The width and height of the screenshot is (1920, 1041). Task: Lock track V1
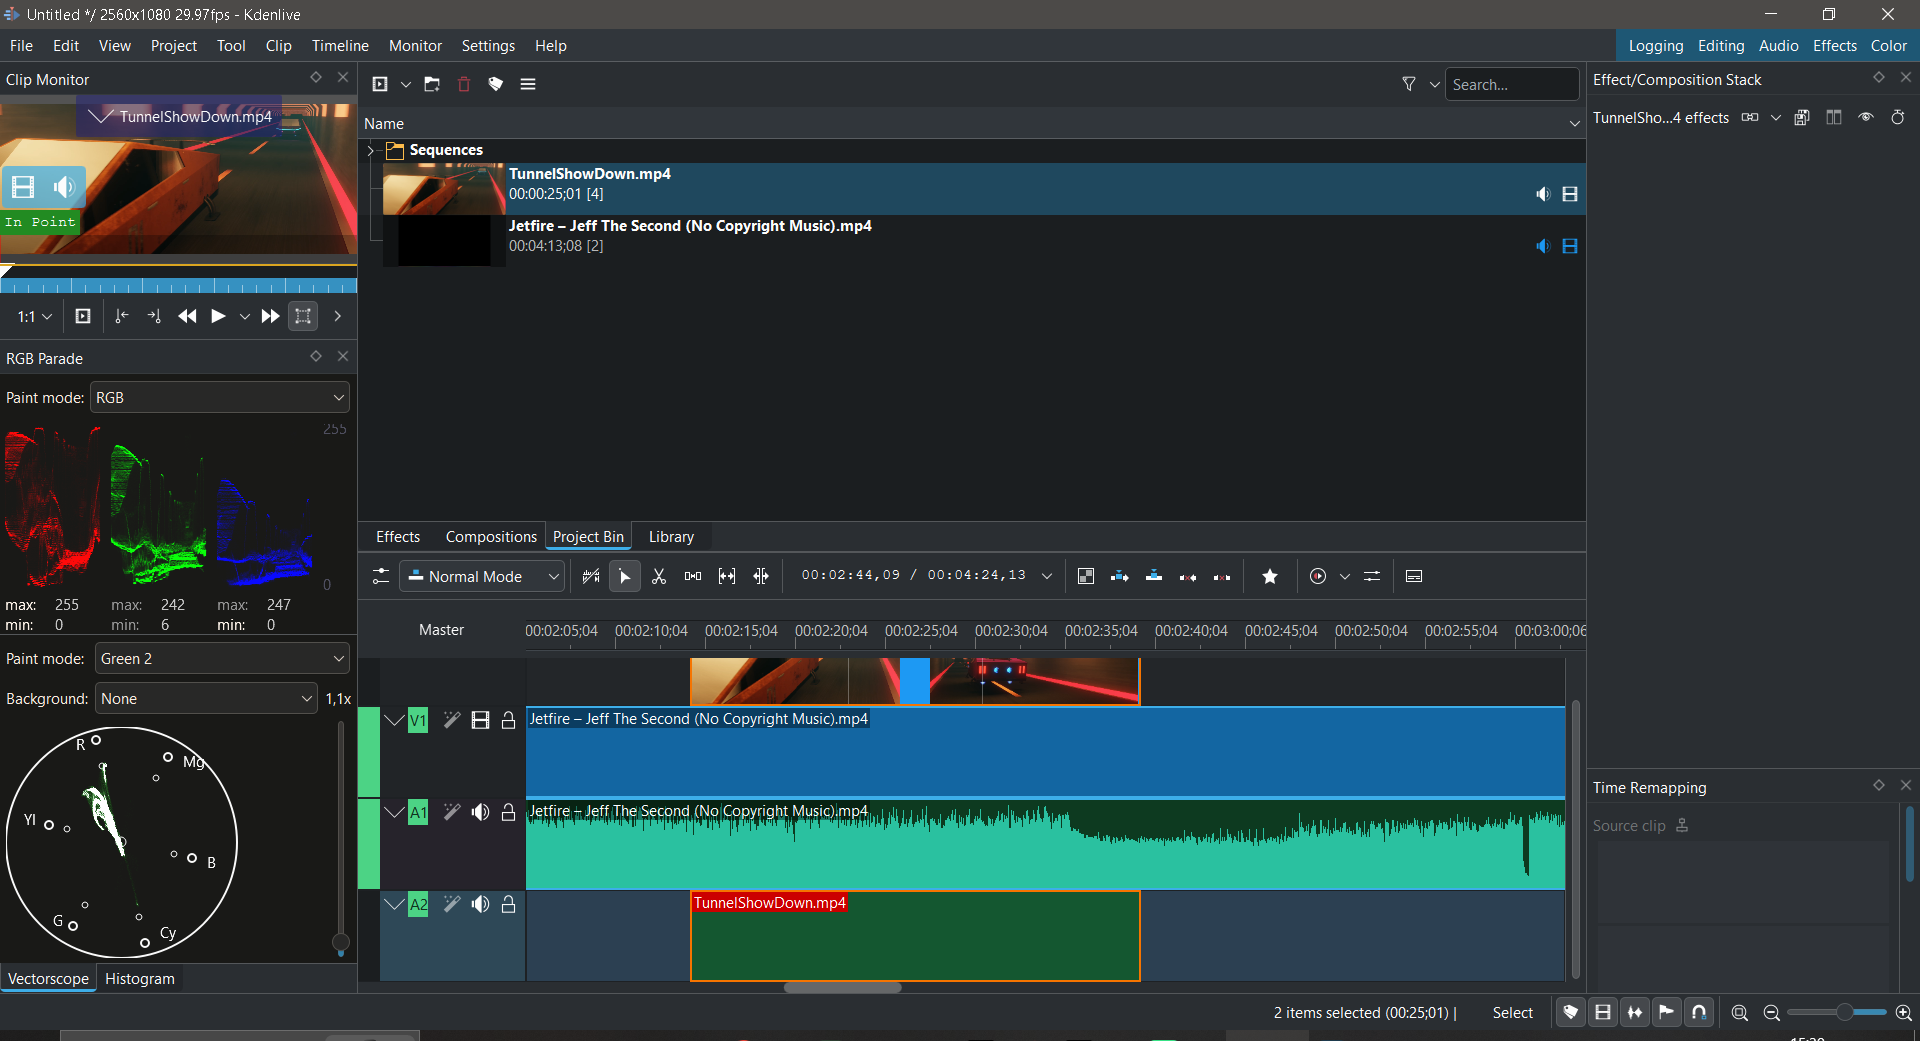tap(508, 720)
